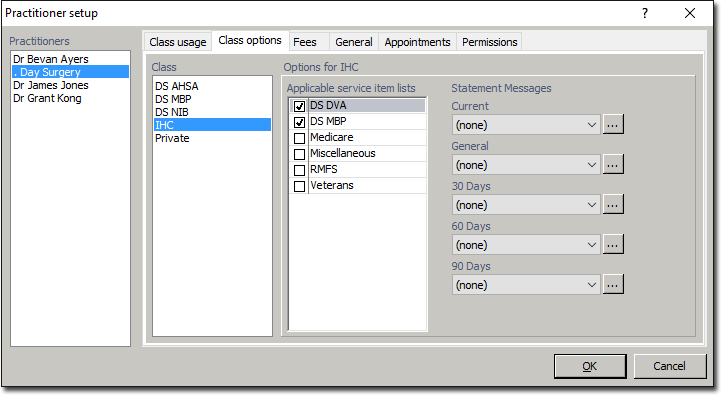The image size is (721, 395).
Task: Choose the DS NIB class
Action: point(212,112)
